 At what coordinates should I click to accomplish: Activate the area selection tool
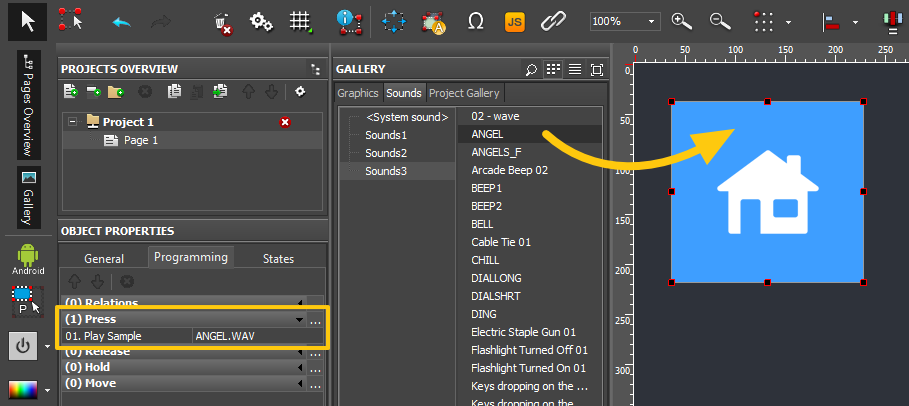pyautogui.click(x=71, y=20)
